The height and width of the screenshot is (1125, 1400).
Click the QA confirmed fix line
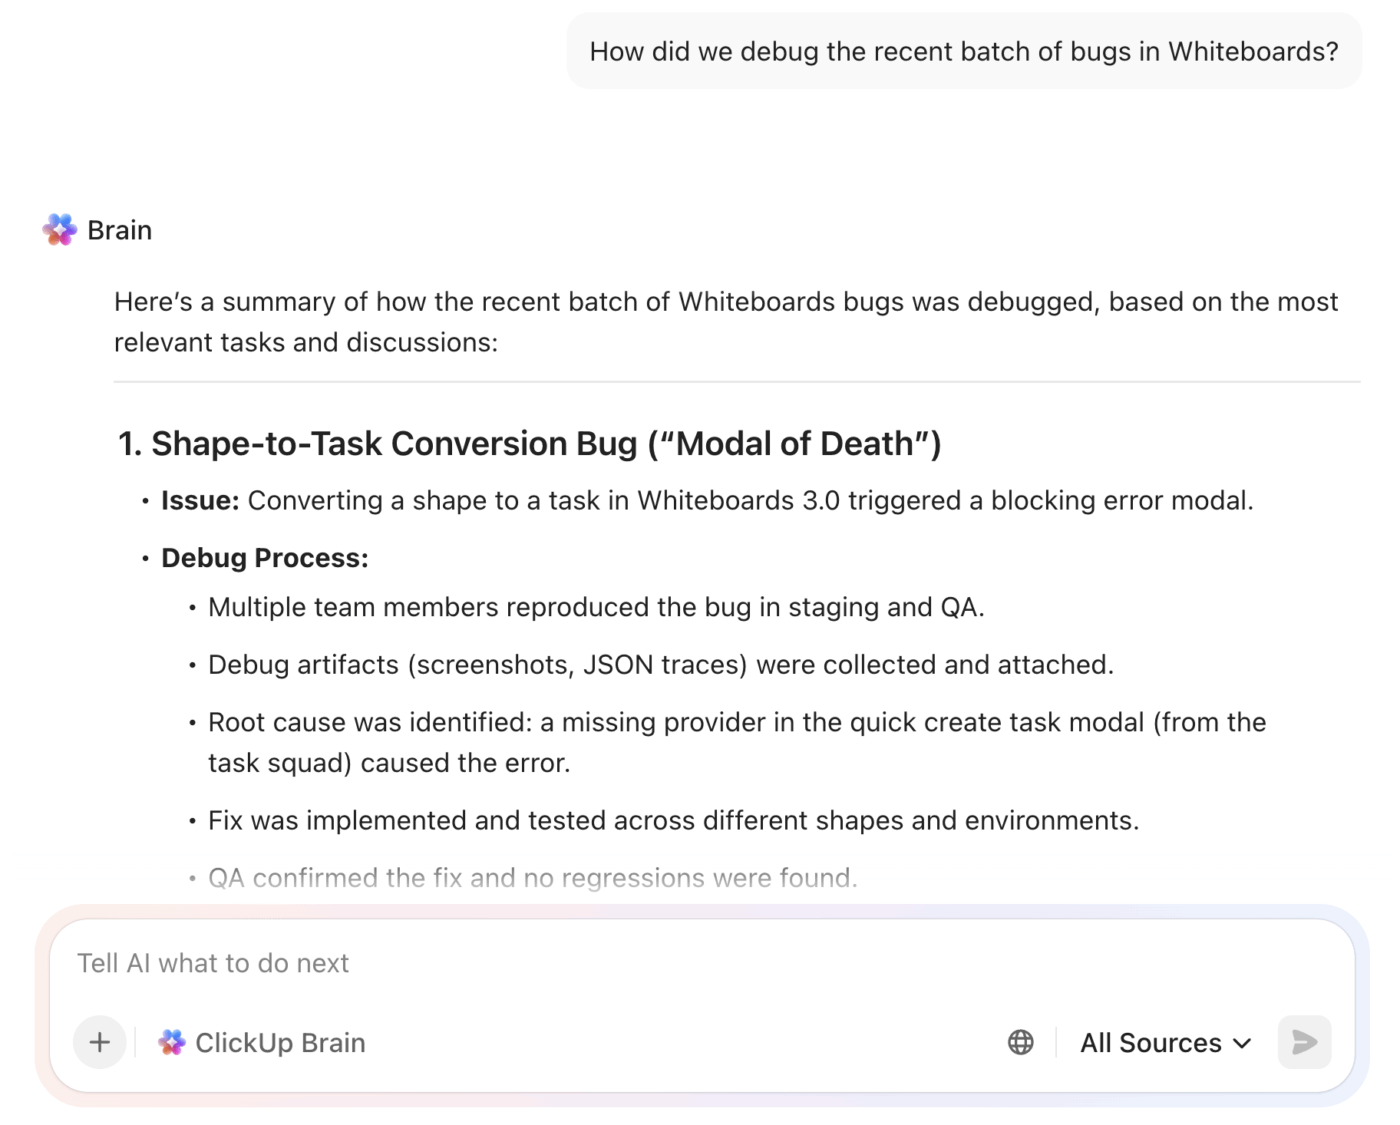531,877
